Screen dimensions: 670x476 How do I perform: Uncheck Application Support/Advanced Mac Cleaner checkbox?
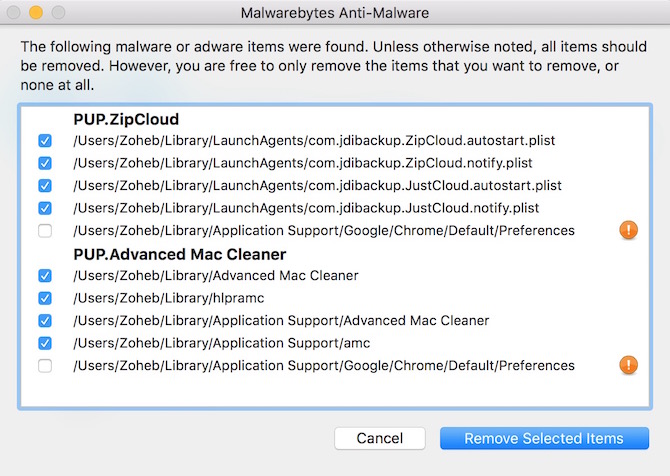click(x=45, y=321)
